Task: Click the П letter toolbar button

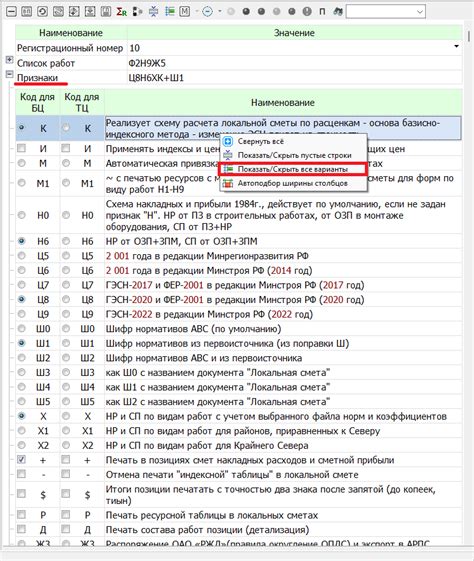Action: [x=322, y=11]
